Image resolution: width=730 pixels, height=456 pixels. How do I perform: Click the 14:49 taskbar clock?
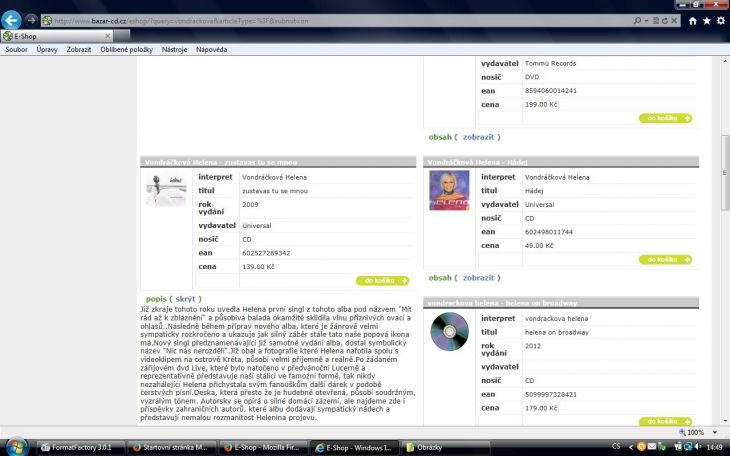[714, 447]
